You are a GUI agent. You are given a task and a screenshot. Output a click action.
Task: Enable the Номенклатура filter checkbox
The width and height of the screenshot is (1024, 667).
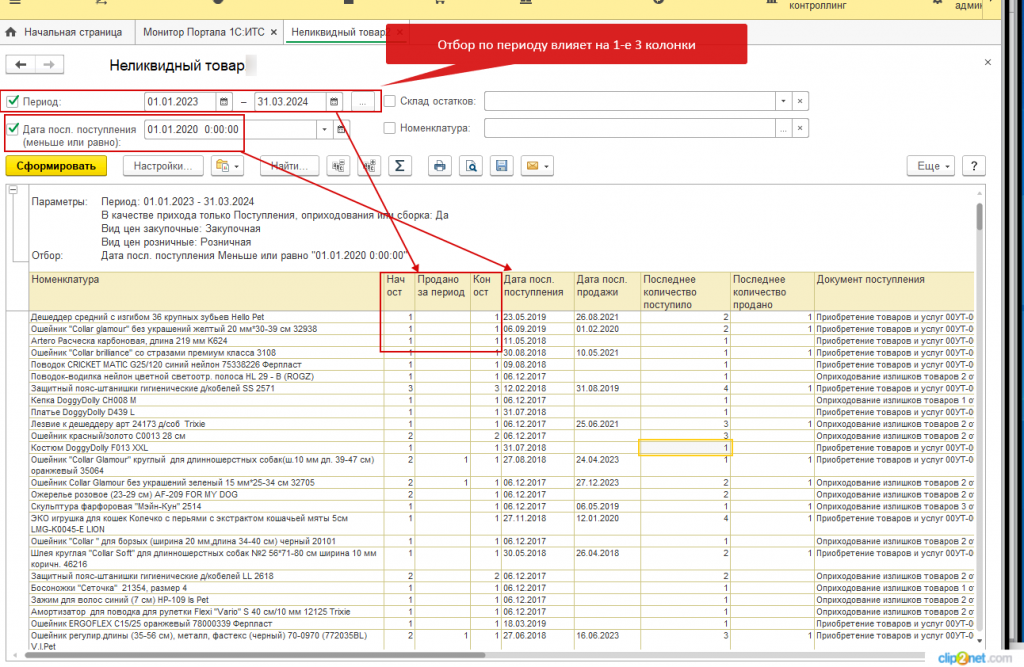(x=390, y=128)
